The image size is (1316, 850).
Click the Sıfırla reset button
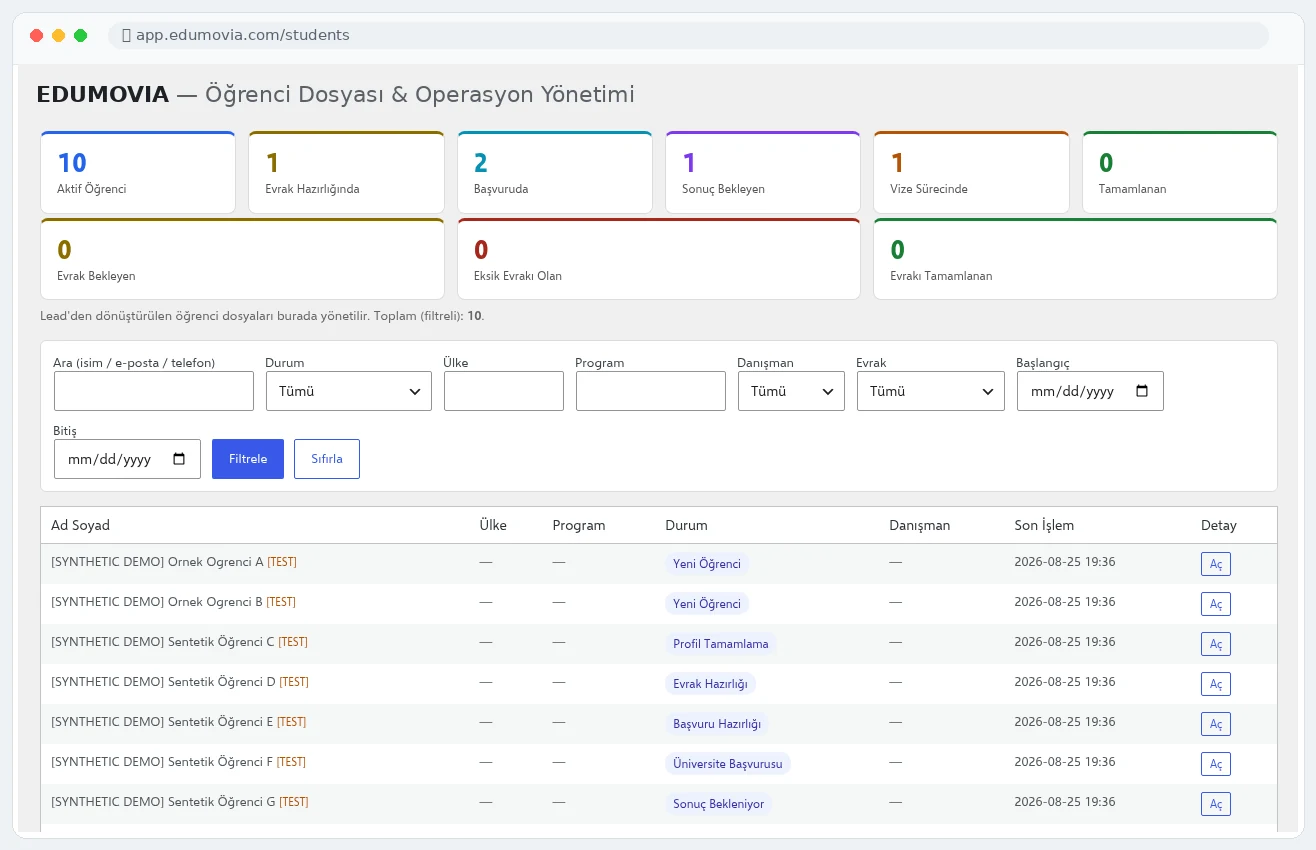pos(327,459)
